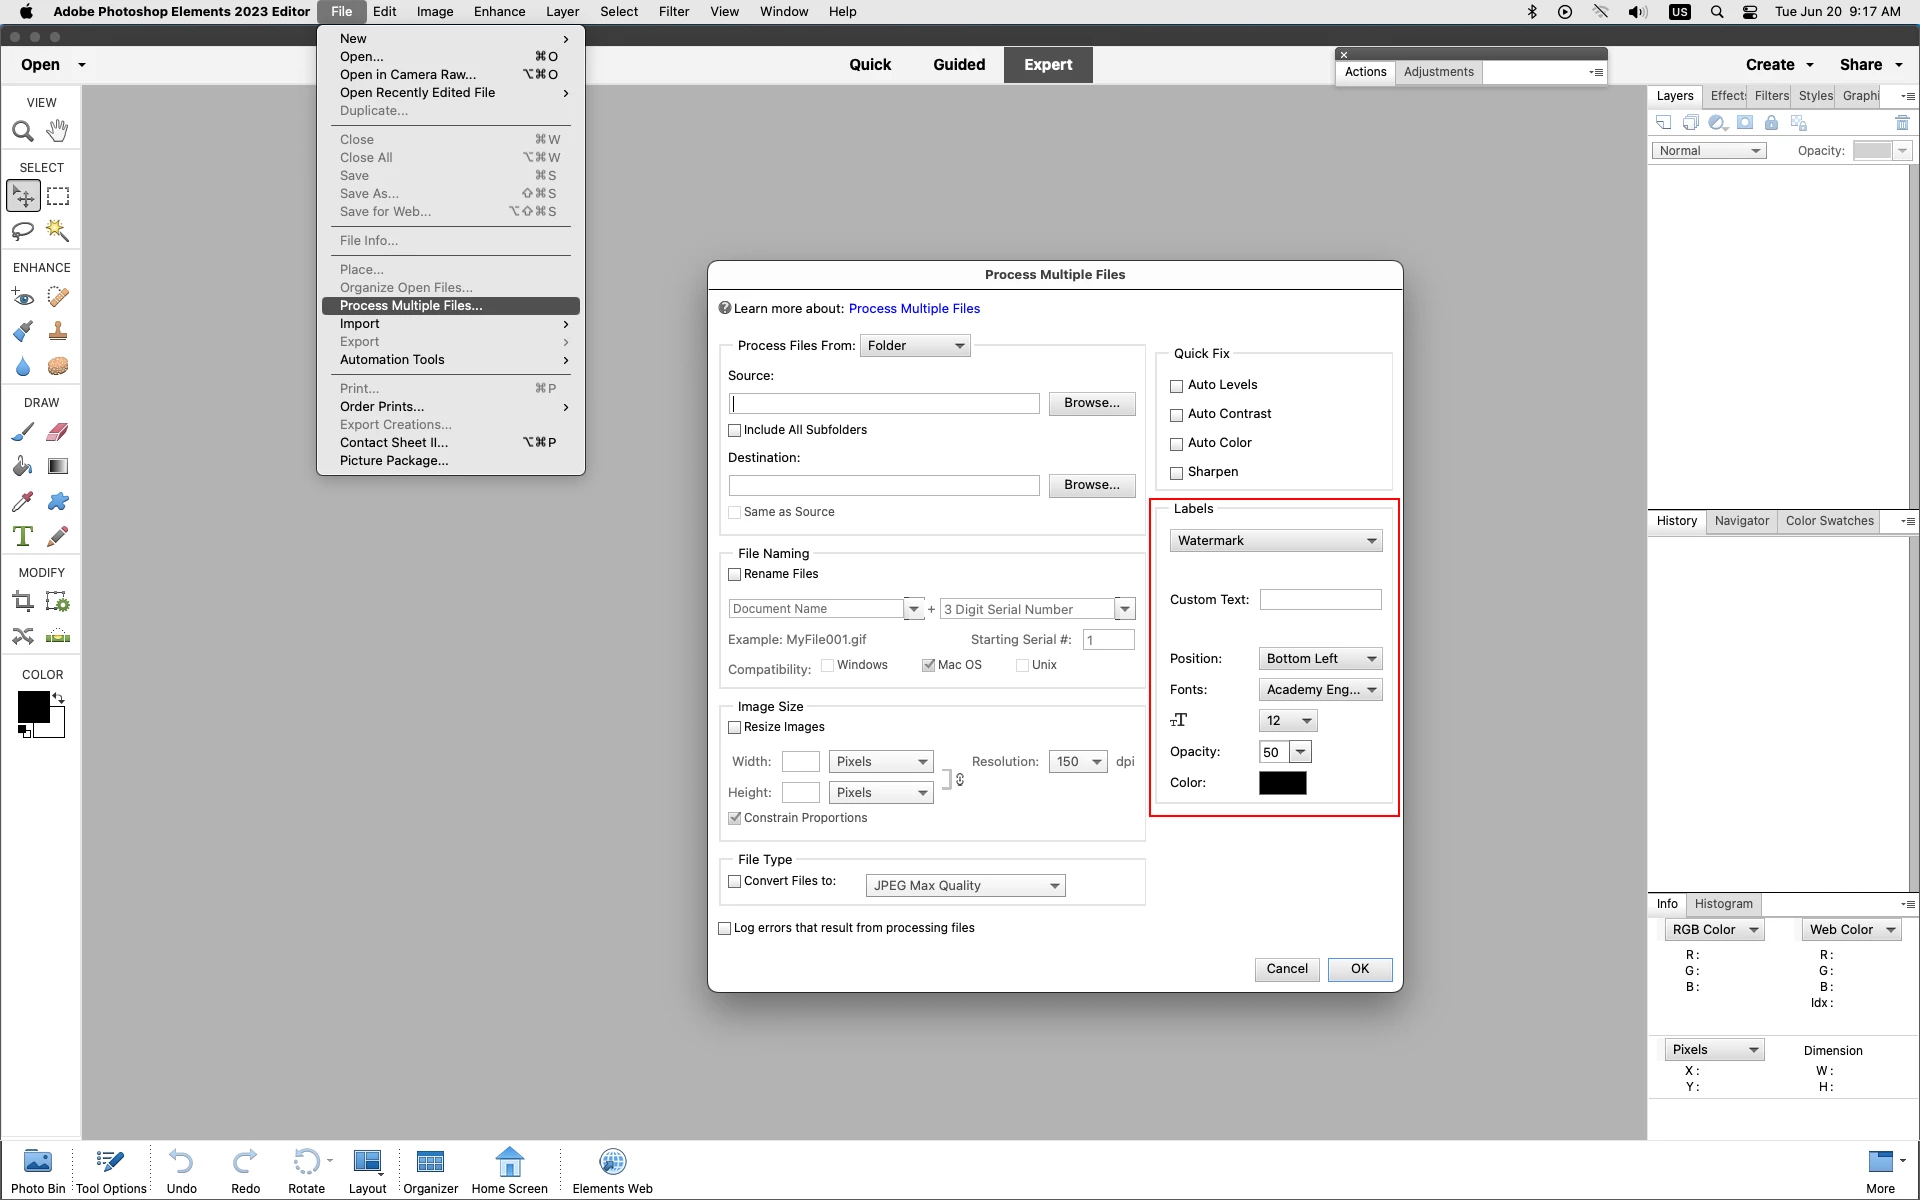Image resolution: width=1920 pixels, height=1200 pixels.
Task: Select the Horizontal Type tool
Action: click(23, 536)
